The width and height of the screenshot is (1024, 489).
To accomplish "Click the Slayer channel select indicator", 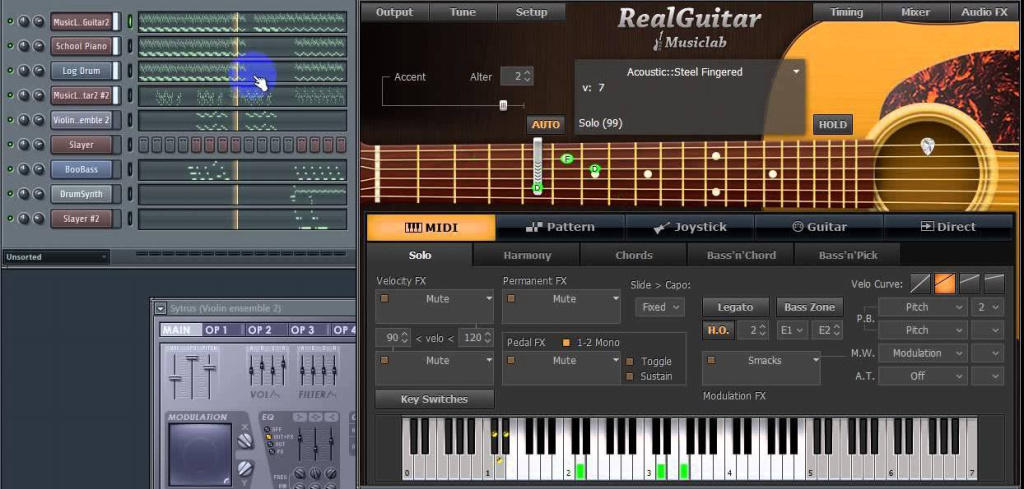I will point(129,144).
